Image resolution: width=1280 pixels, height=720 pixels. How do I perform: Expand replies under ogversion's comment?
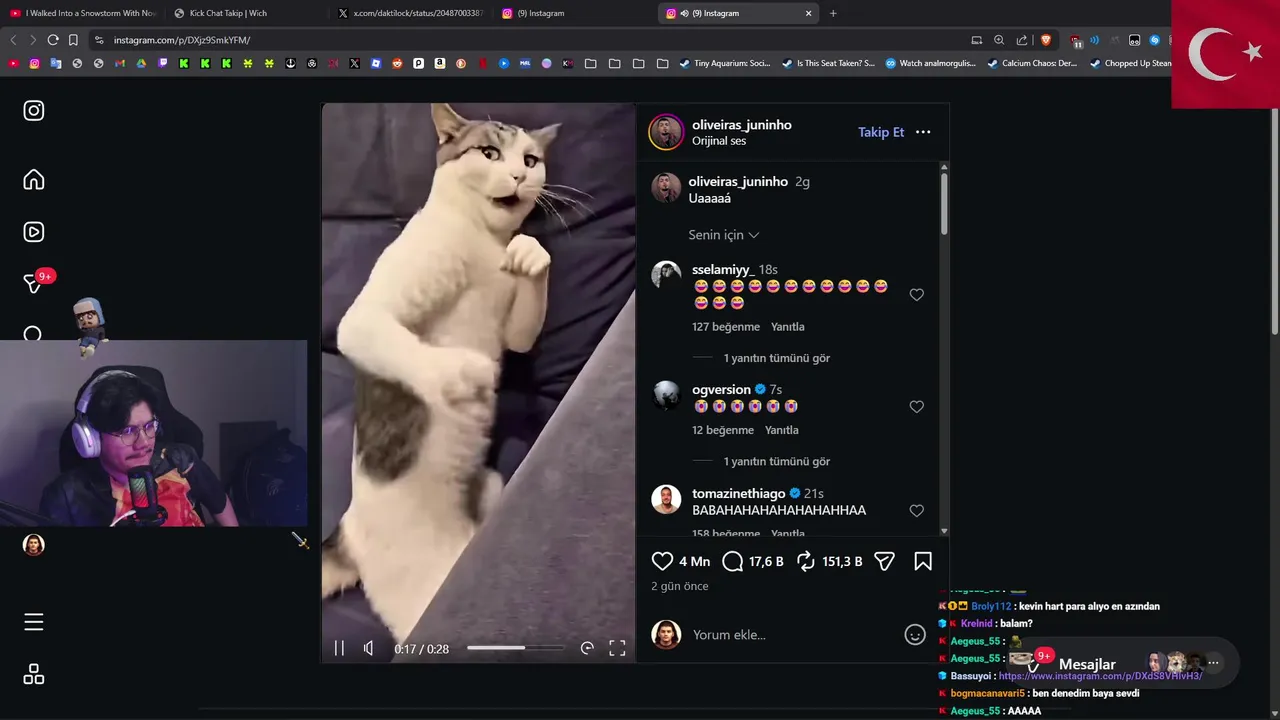point(777,462)
